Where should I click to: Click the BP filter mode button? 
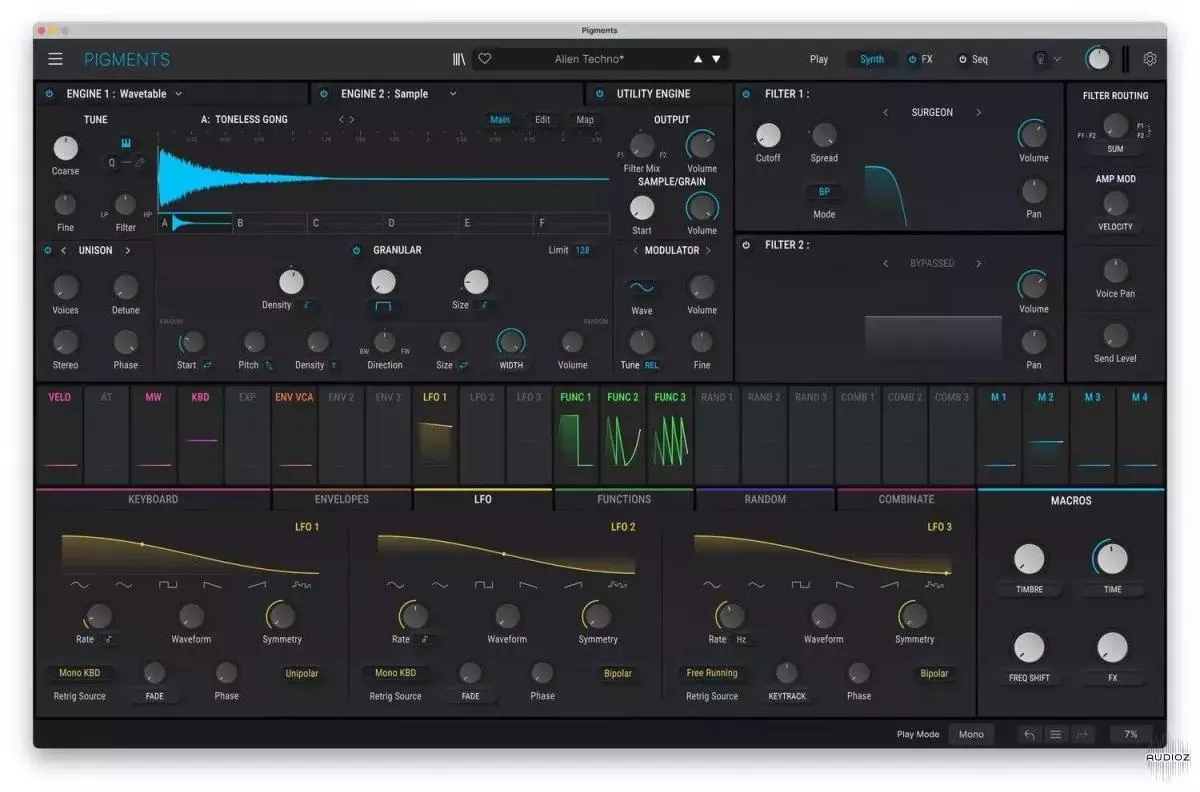824,191
